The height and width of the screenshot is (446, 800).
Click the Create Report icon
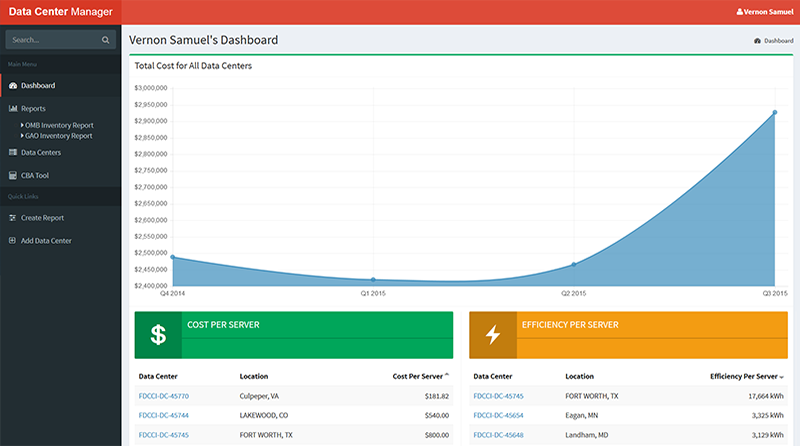click(x=13, y=218)
